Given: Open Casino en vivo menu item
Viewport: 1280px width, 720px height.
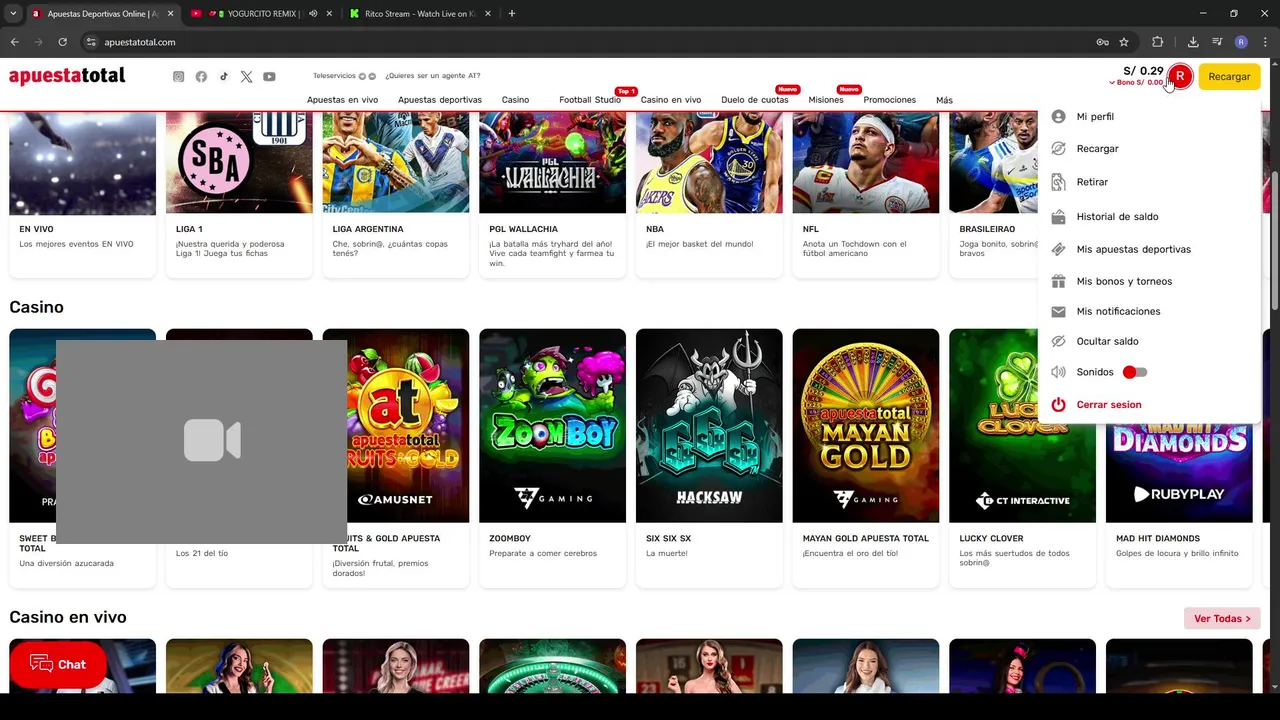Looking at the screenshot, I should (x=671, y=100).
